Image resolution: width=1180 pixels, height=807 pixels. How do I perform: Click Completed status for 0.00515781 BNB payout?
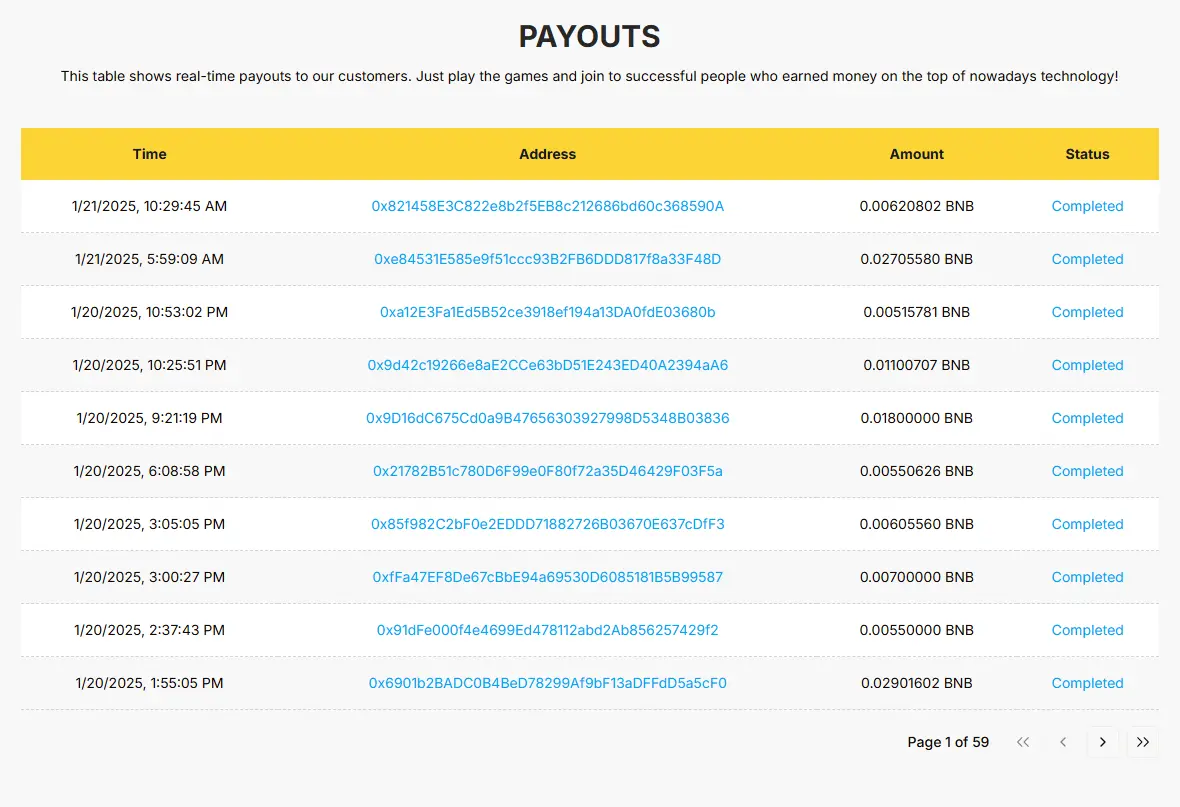click(x=1087, y=312)
